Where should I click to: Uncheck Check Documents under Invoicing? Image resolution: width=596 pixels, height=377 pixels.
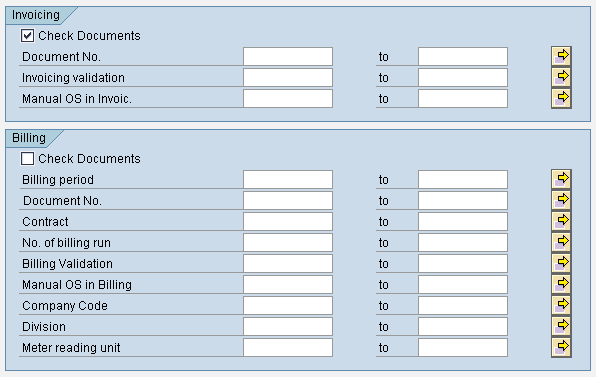coord(27,36)
